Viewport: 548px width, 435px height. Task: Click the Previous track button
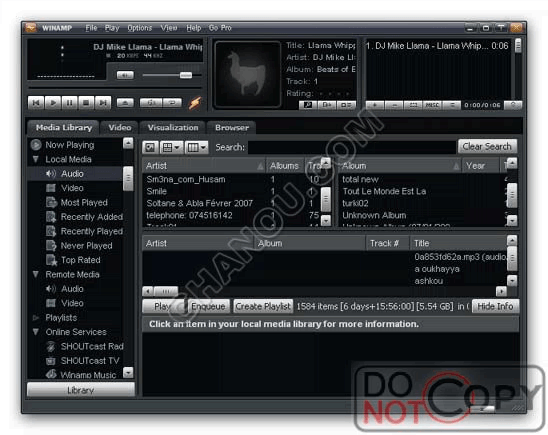tap(36, 103)
